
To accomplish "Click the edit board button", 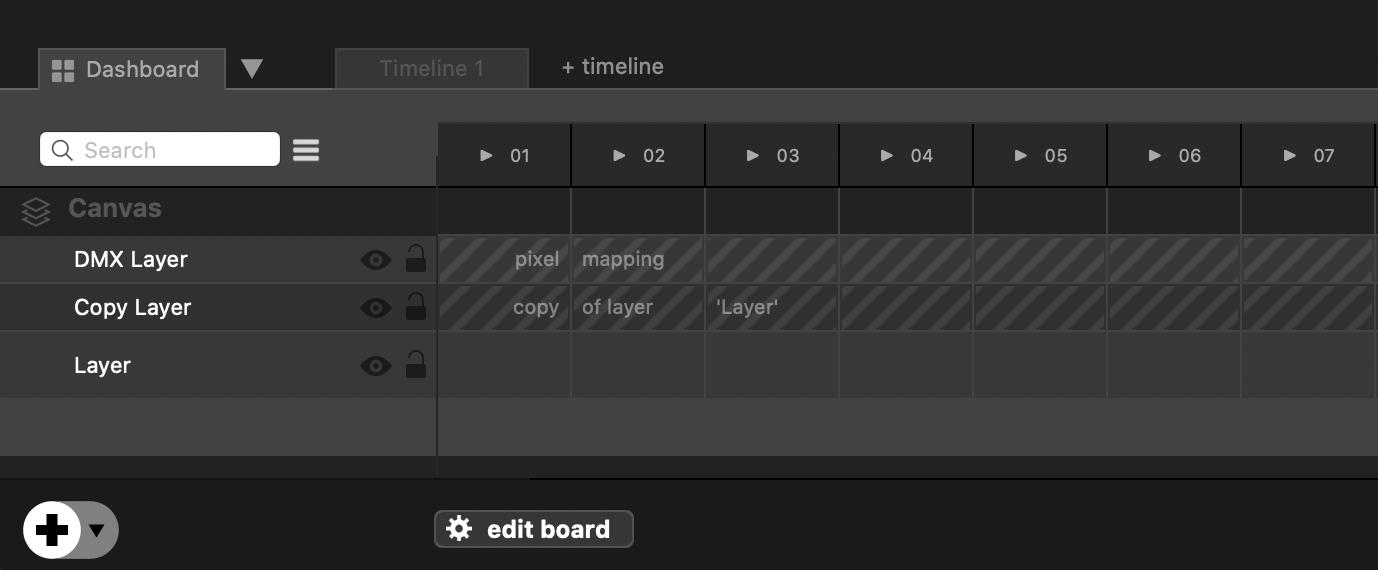I will 533,529.
